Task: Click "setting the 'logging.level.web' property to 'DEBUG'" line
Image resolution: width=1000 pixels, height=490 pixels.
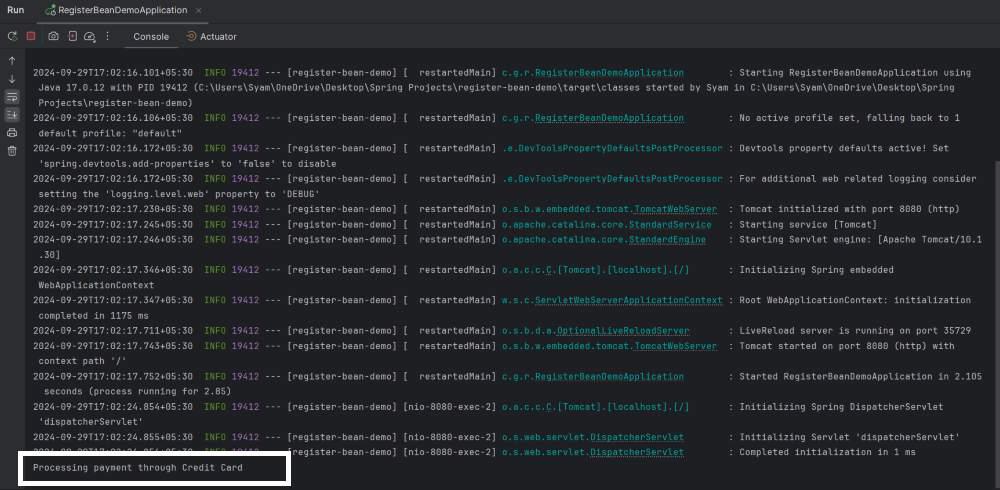Action: click(179, 194)
